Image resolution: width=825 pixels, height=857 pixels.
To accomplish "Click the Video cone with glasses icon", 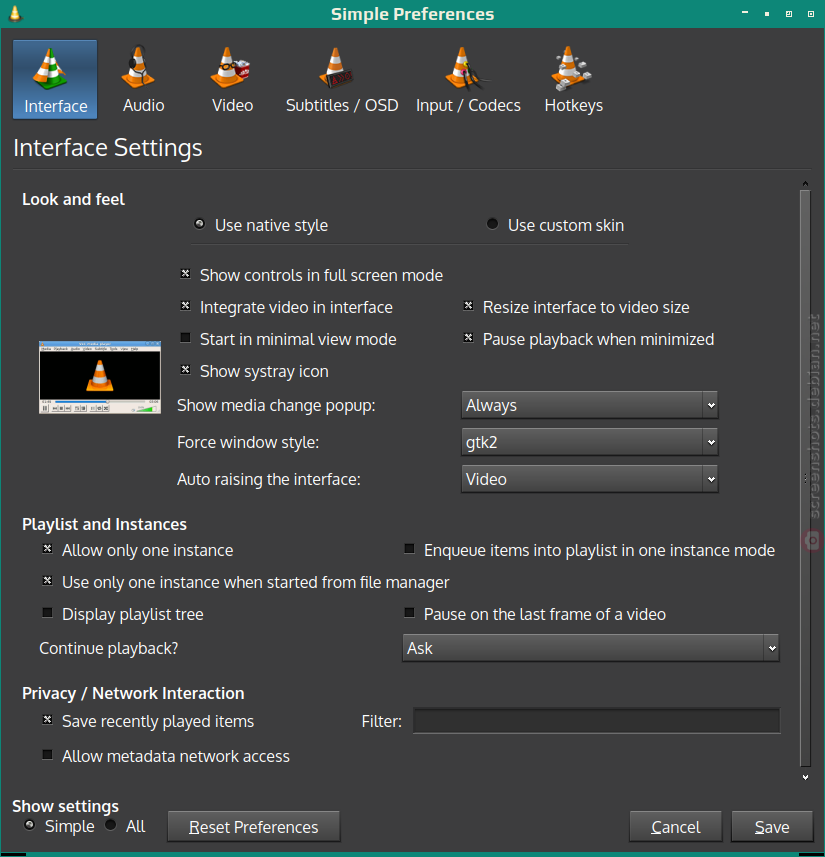I will pyautogui.click(x=230, y=68).
